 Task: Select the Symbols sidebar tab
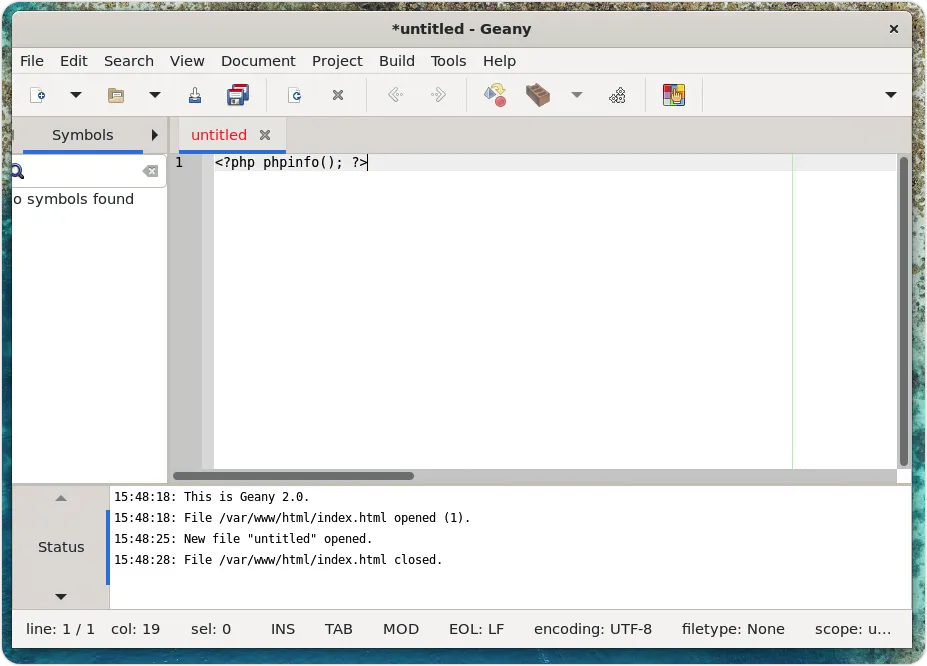[83, 135]
